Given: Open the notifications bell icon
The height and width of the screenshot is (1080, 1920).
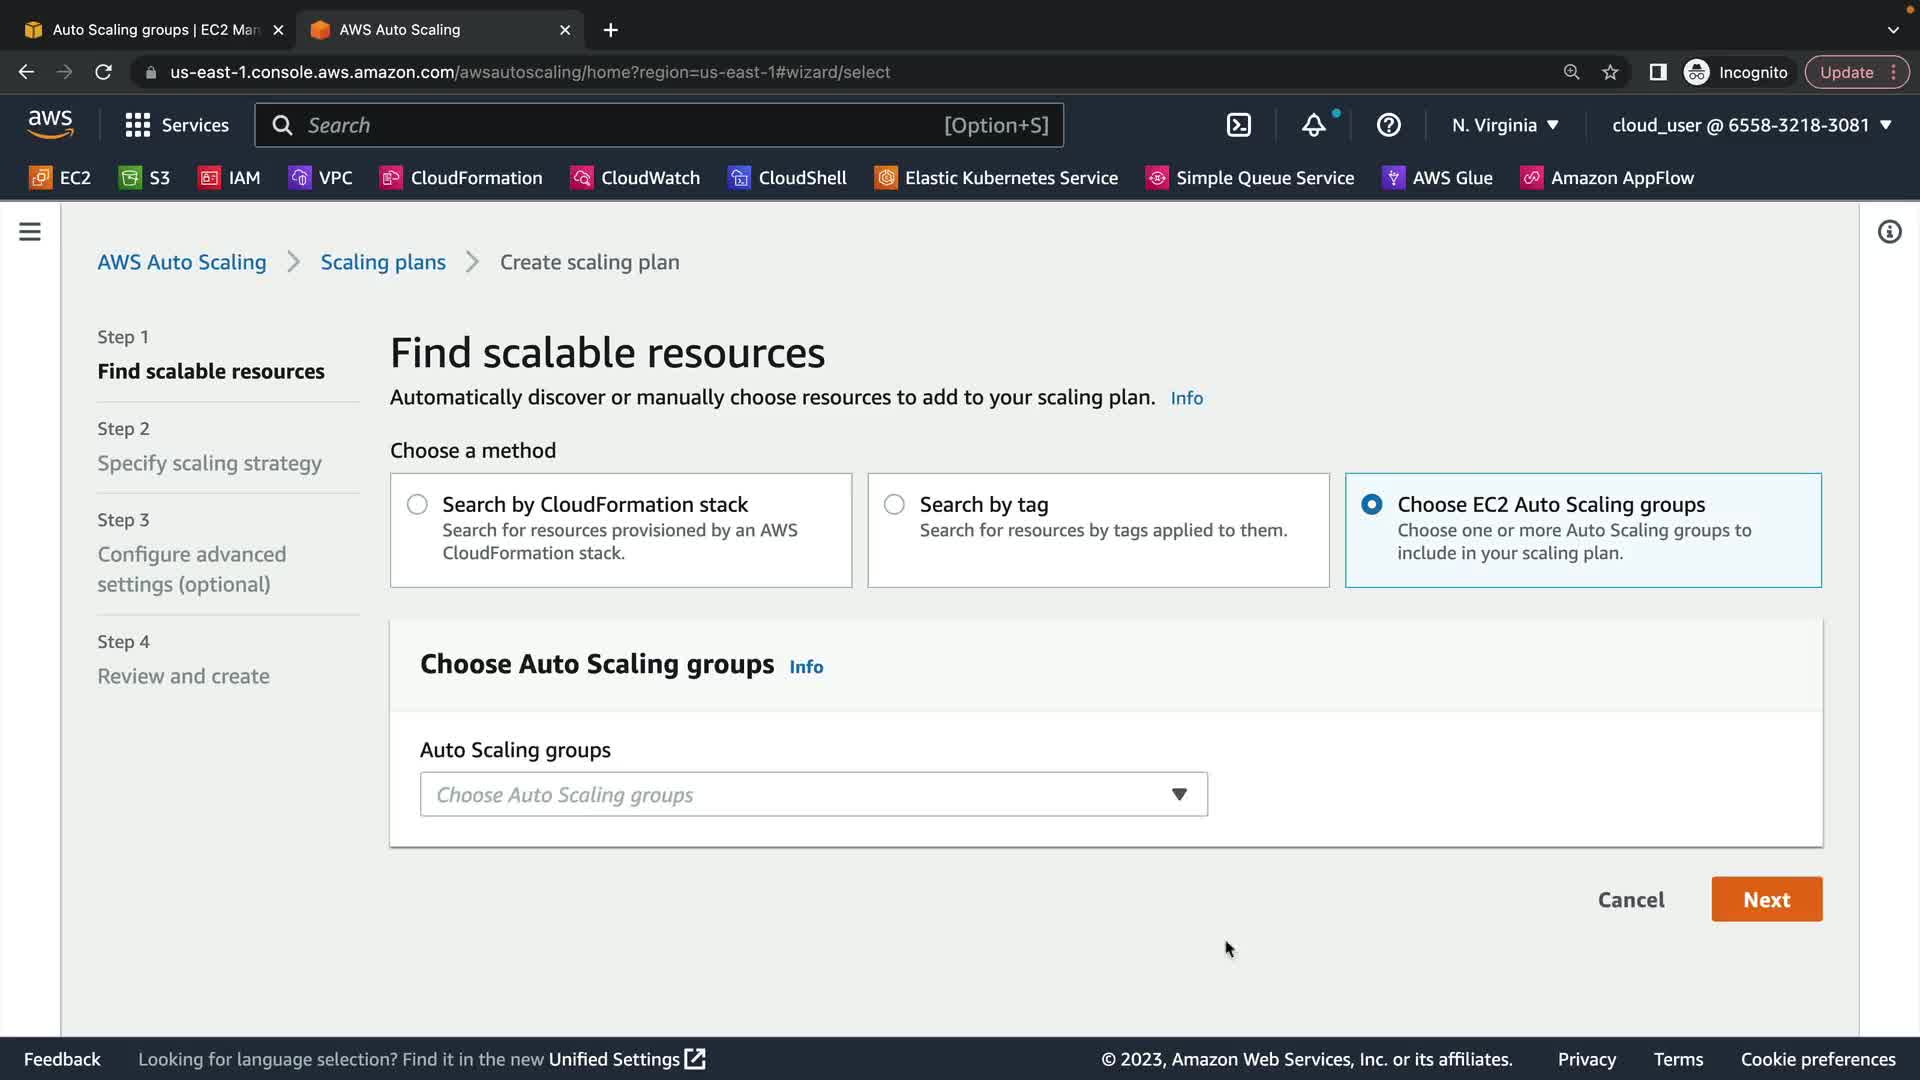Looking at the screenshot, I should 1313,125.
